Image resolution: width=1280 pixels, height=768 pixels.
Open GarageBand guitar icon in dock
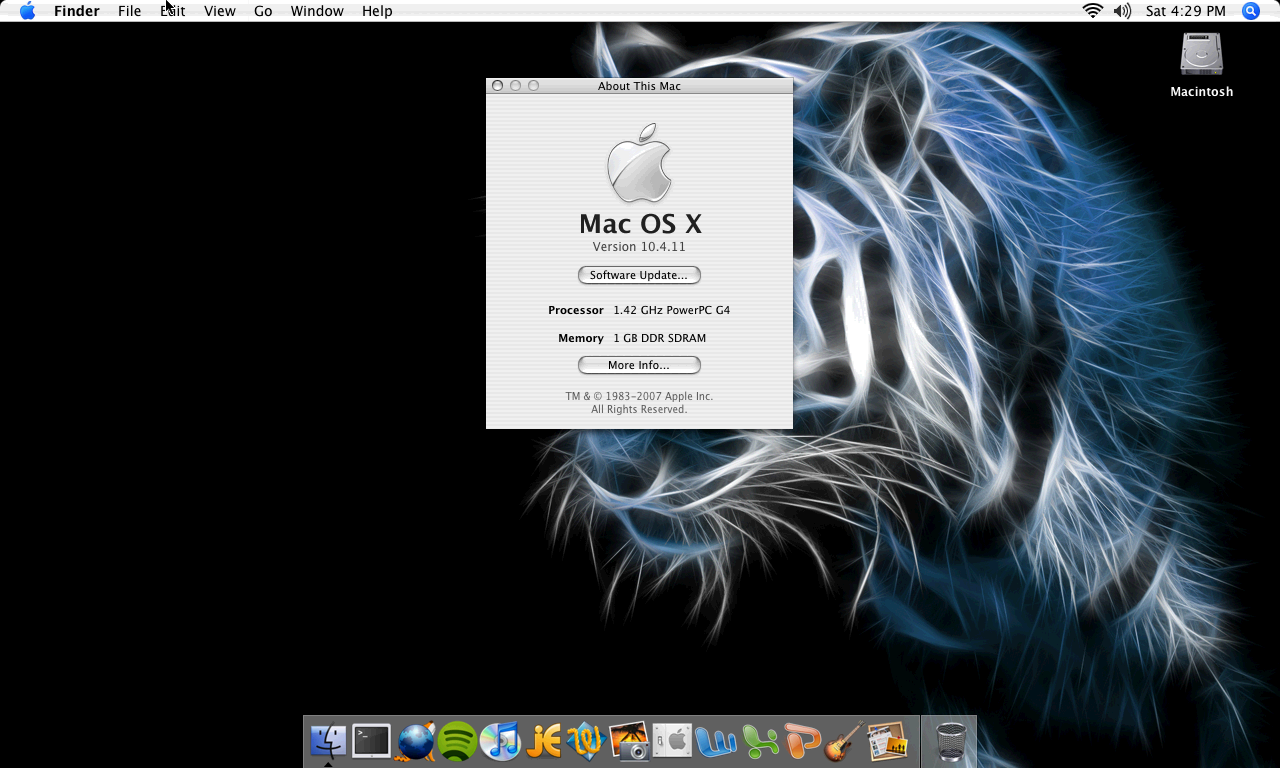point(844,741)
